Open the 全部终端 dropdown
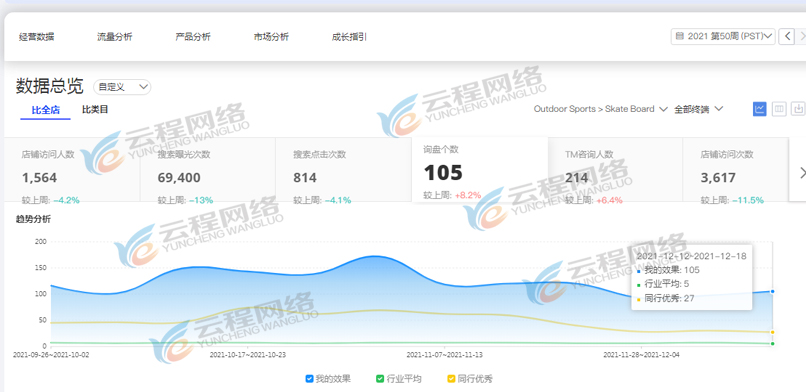This screenshot has width=806, height=392. pos(699,109)
